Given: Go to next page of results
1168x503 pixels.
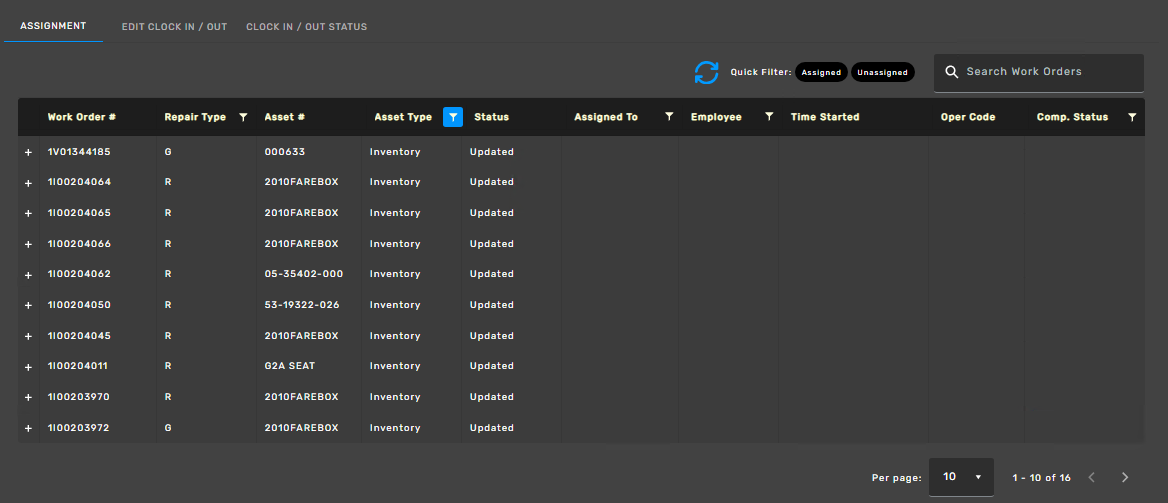Looking at the screenshot, I should pyautogui.click(x=1125, y=477).
